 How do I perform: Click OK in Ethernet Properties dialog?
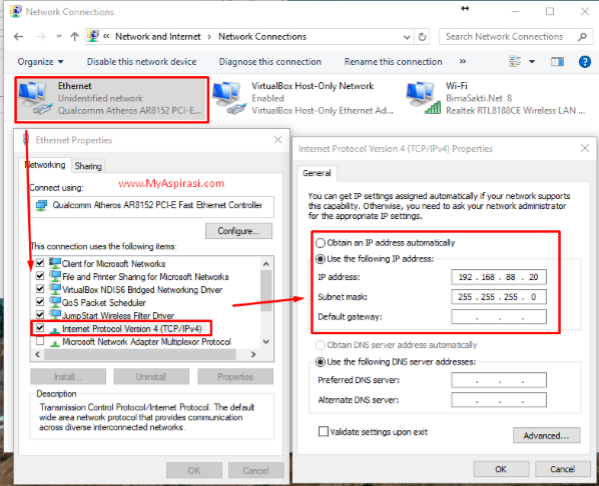[x=194, y=470]
